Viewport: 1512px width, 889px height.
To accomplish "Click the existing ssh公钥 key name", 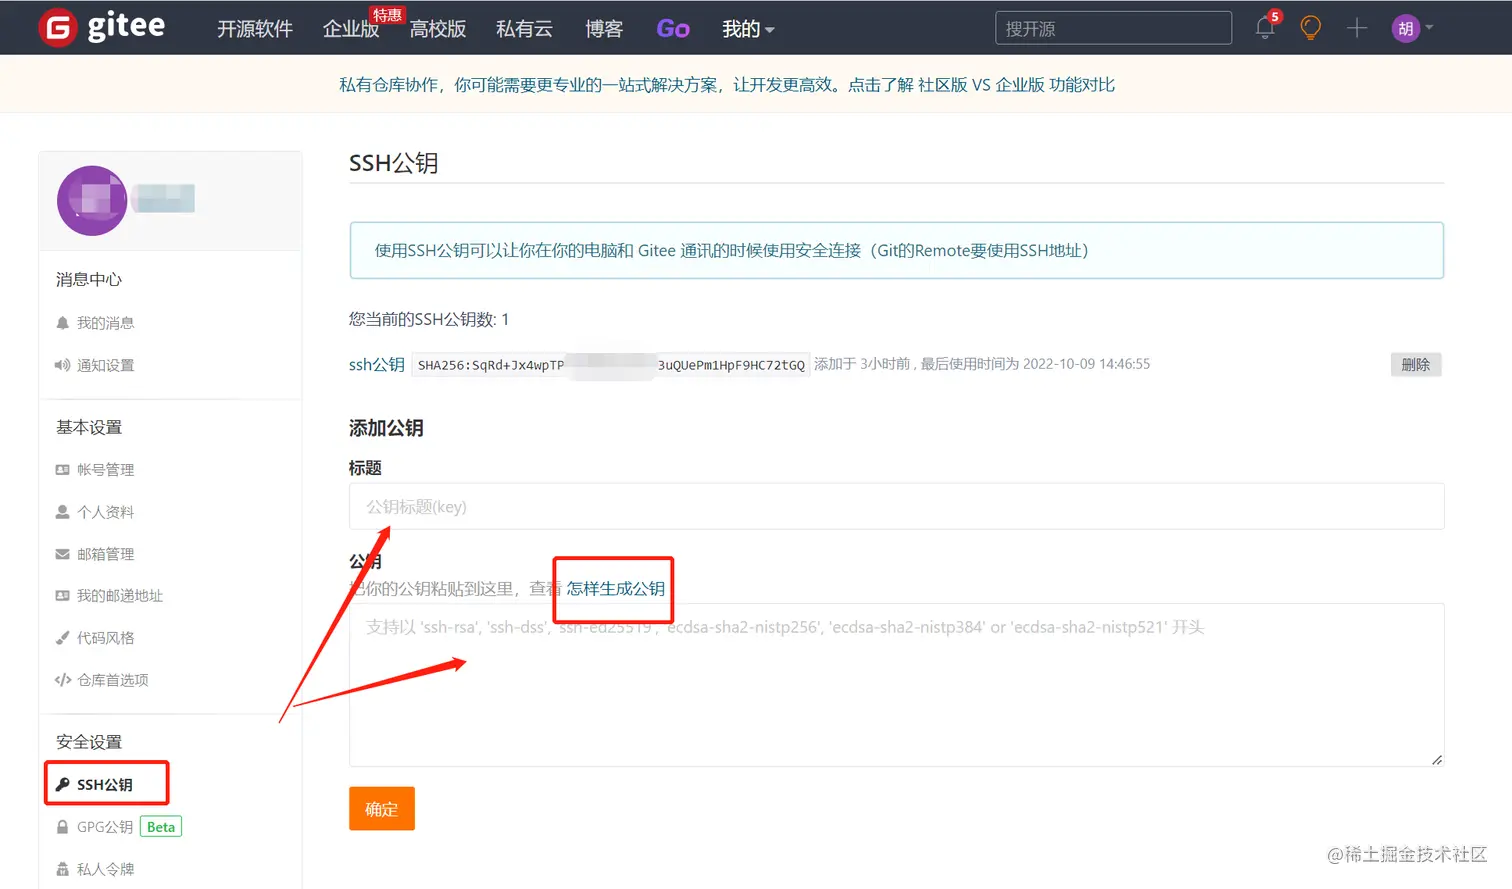I will [x=377, y=365].
